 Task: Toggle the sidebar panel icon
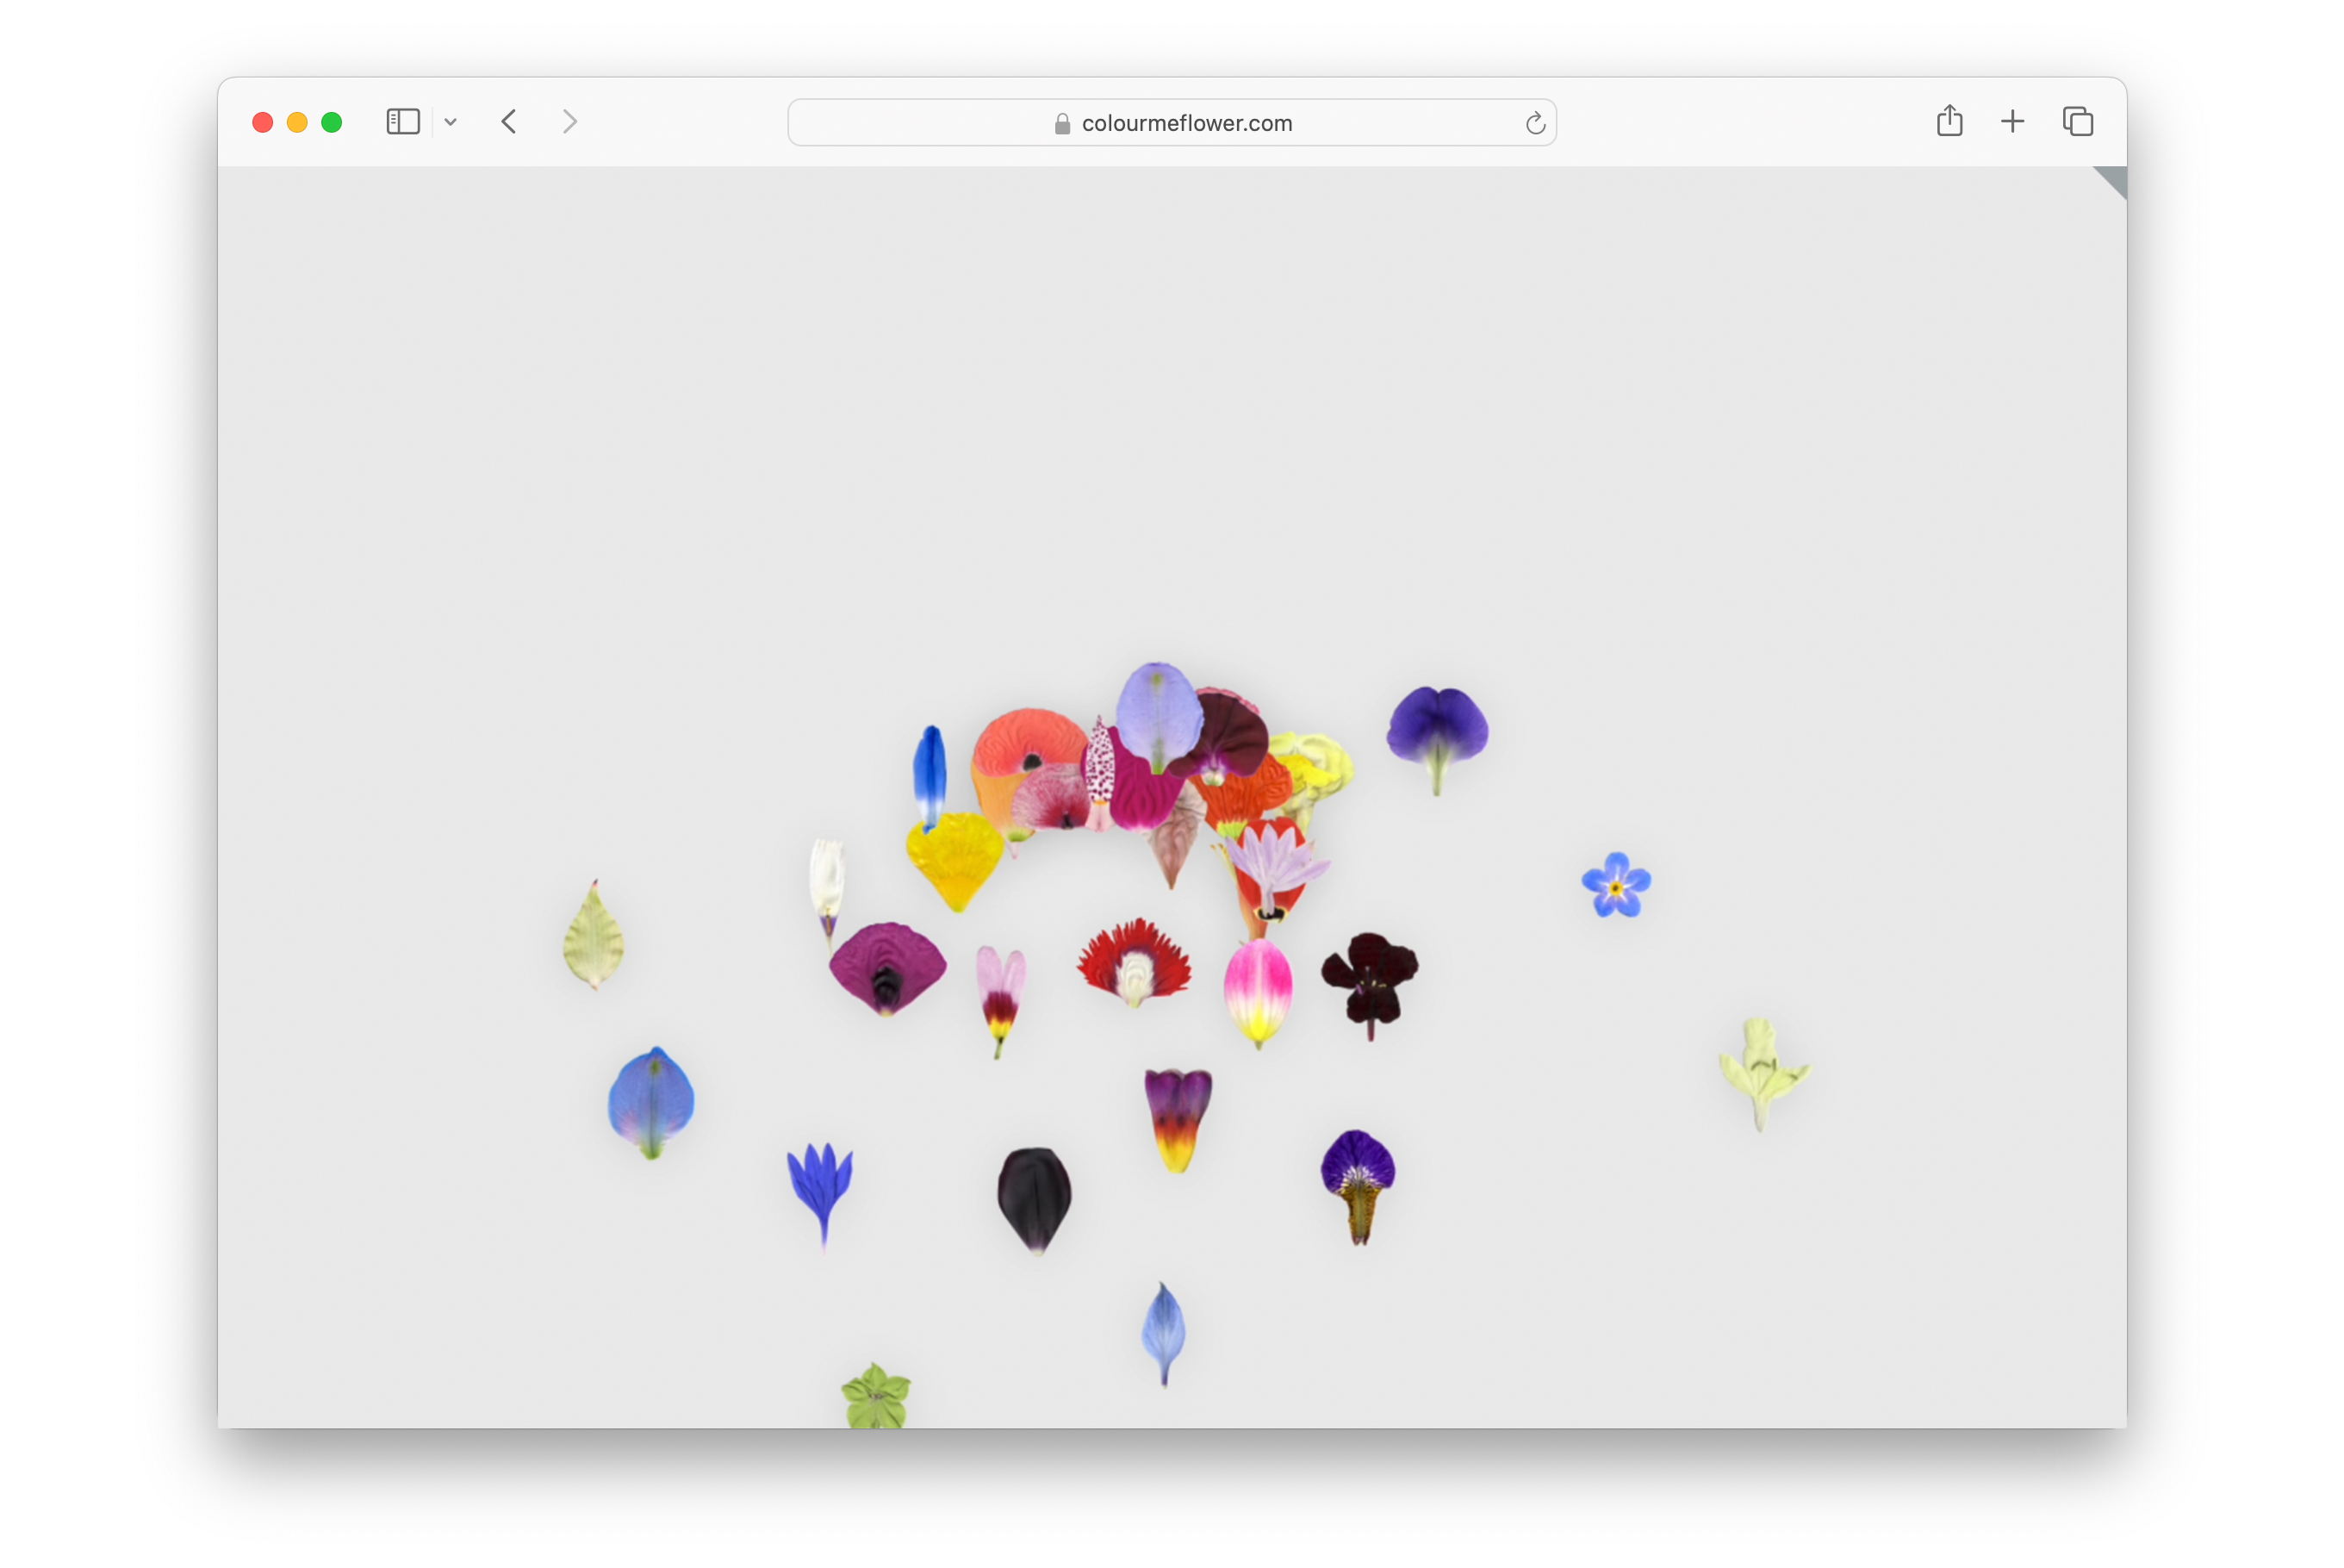(x=403, y=122)
